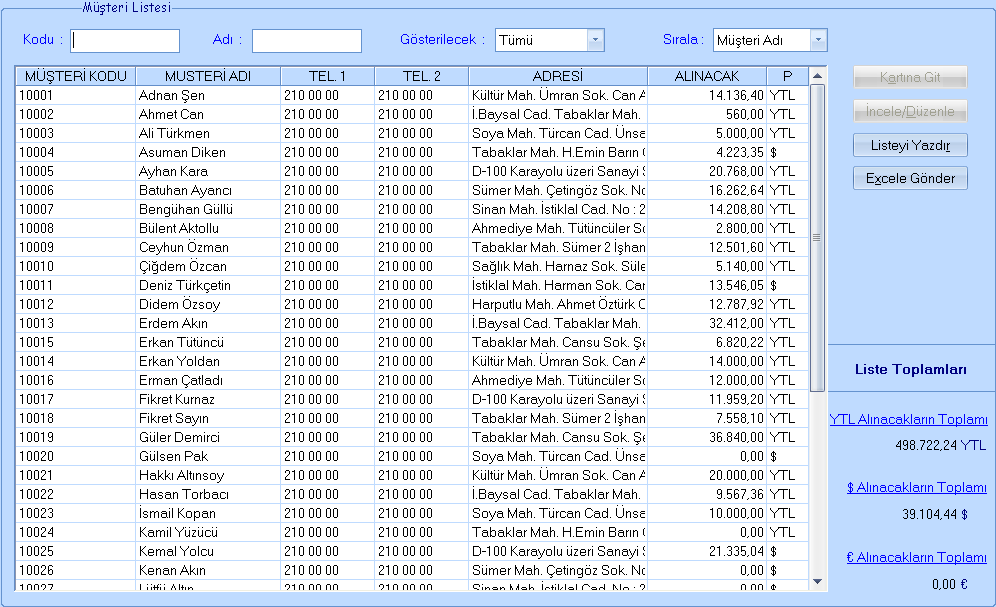Select customer code 10001
The image size is (996, 607).
point(36,95)
